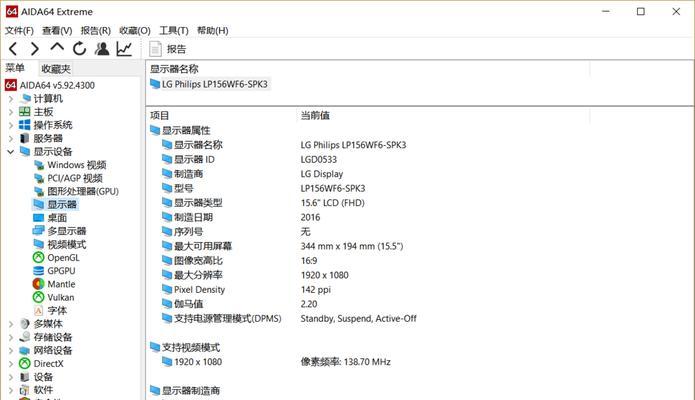Select PCI/AGP 视频 in the tree
695x400 pixels.
(x=75, y=178)
